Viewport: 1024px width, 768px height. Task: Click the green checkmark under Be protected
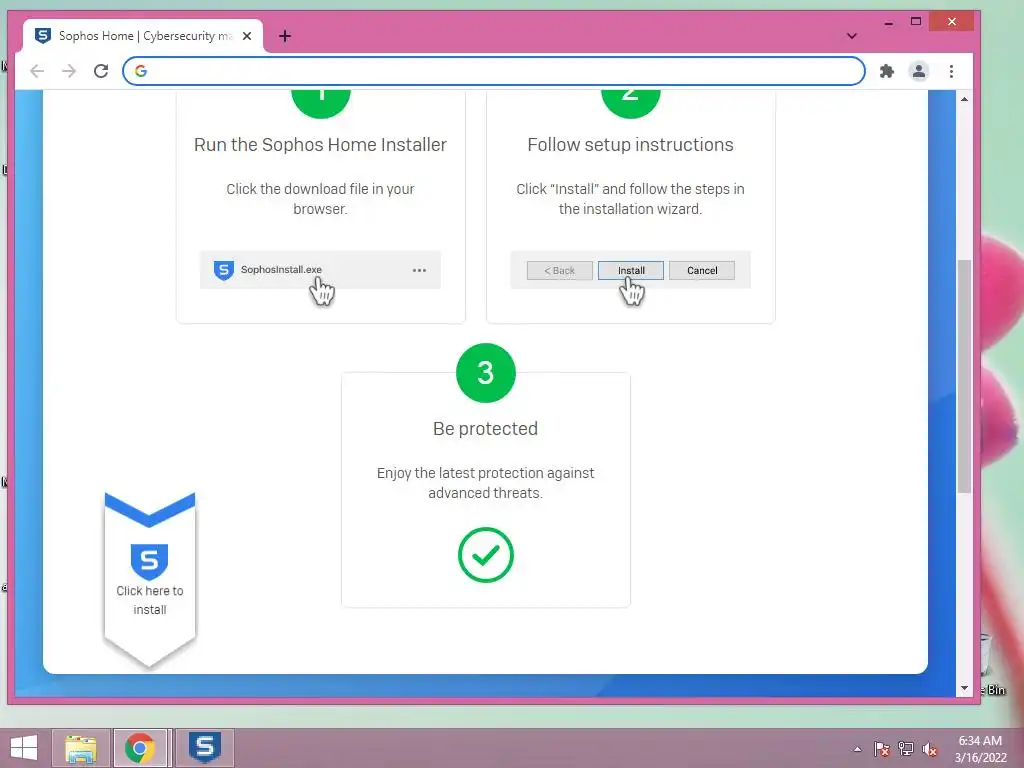(486, 554)
